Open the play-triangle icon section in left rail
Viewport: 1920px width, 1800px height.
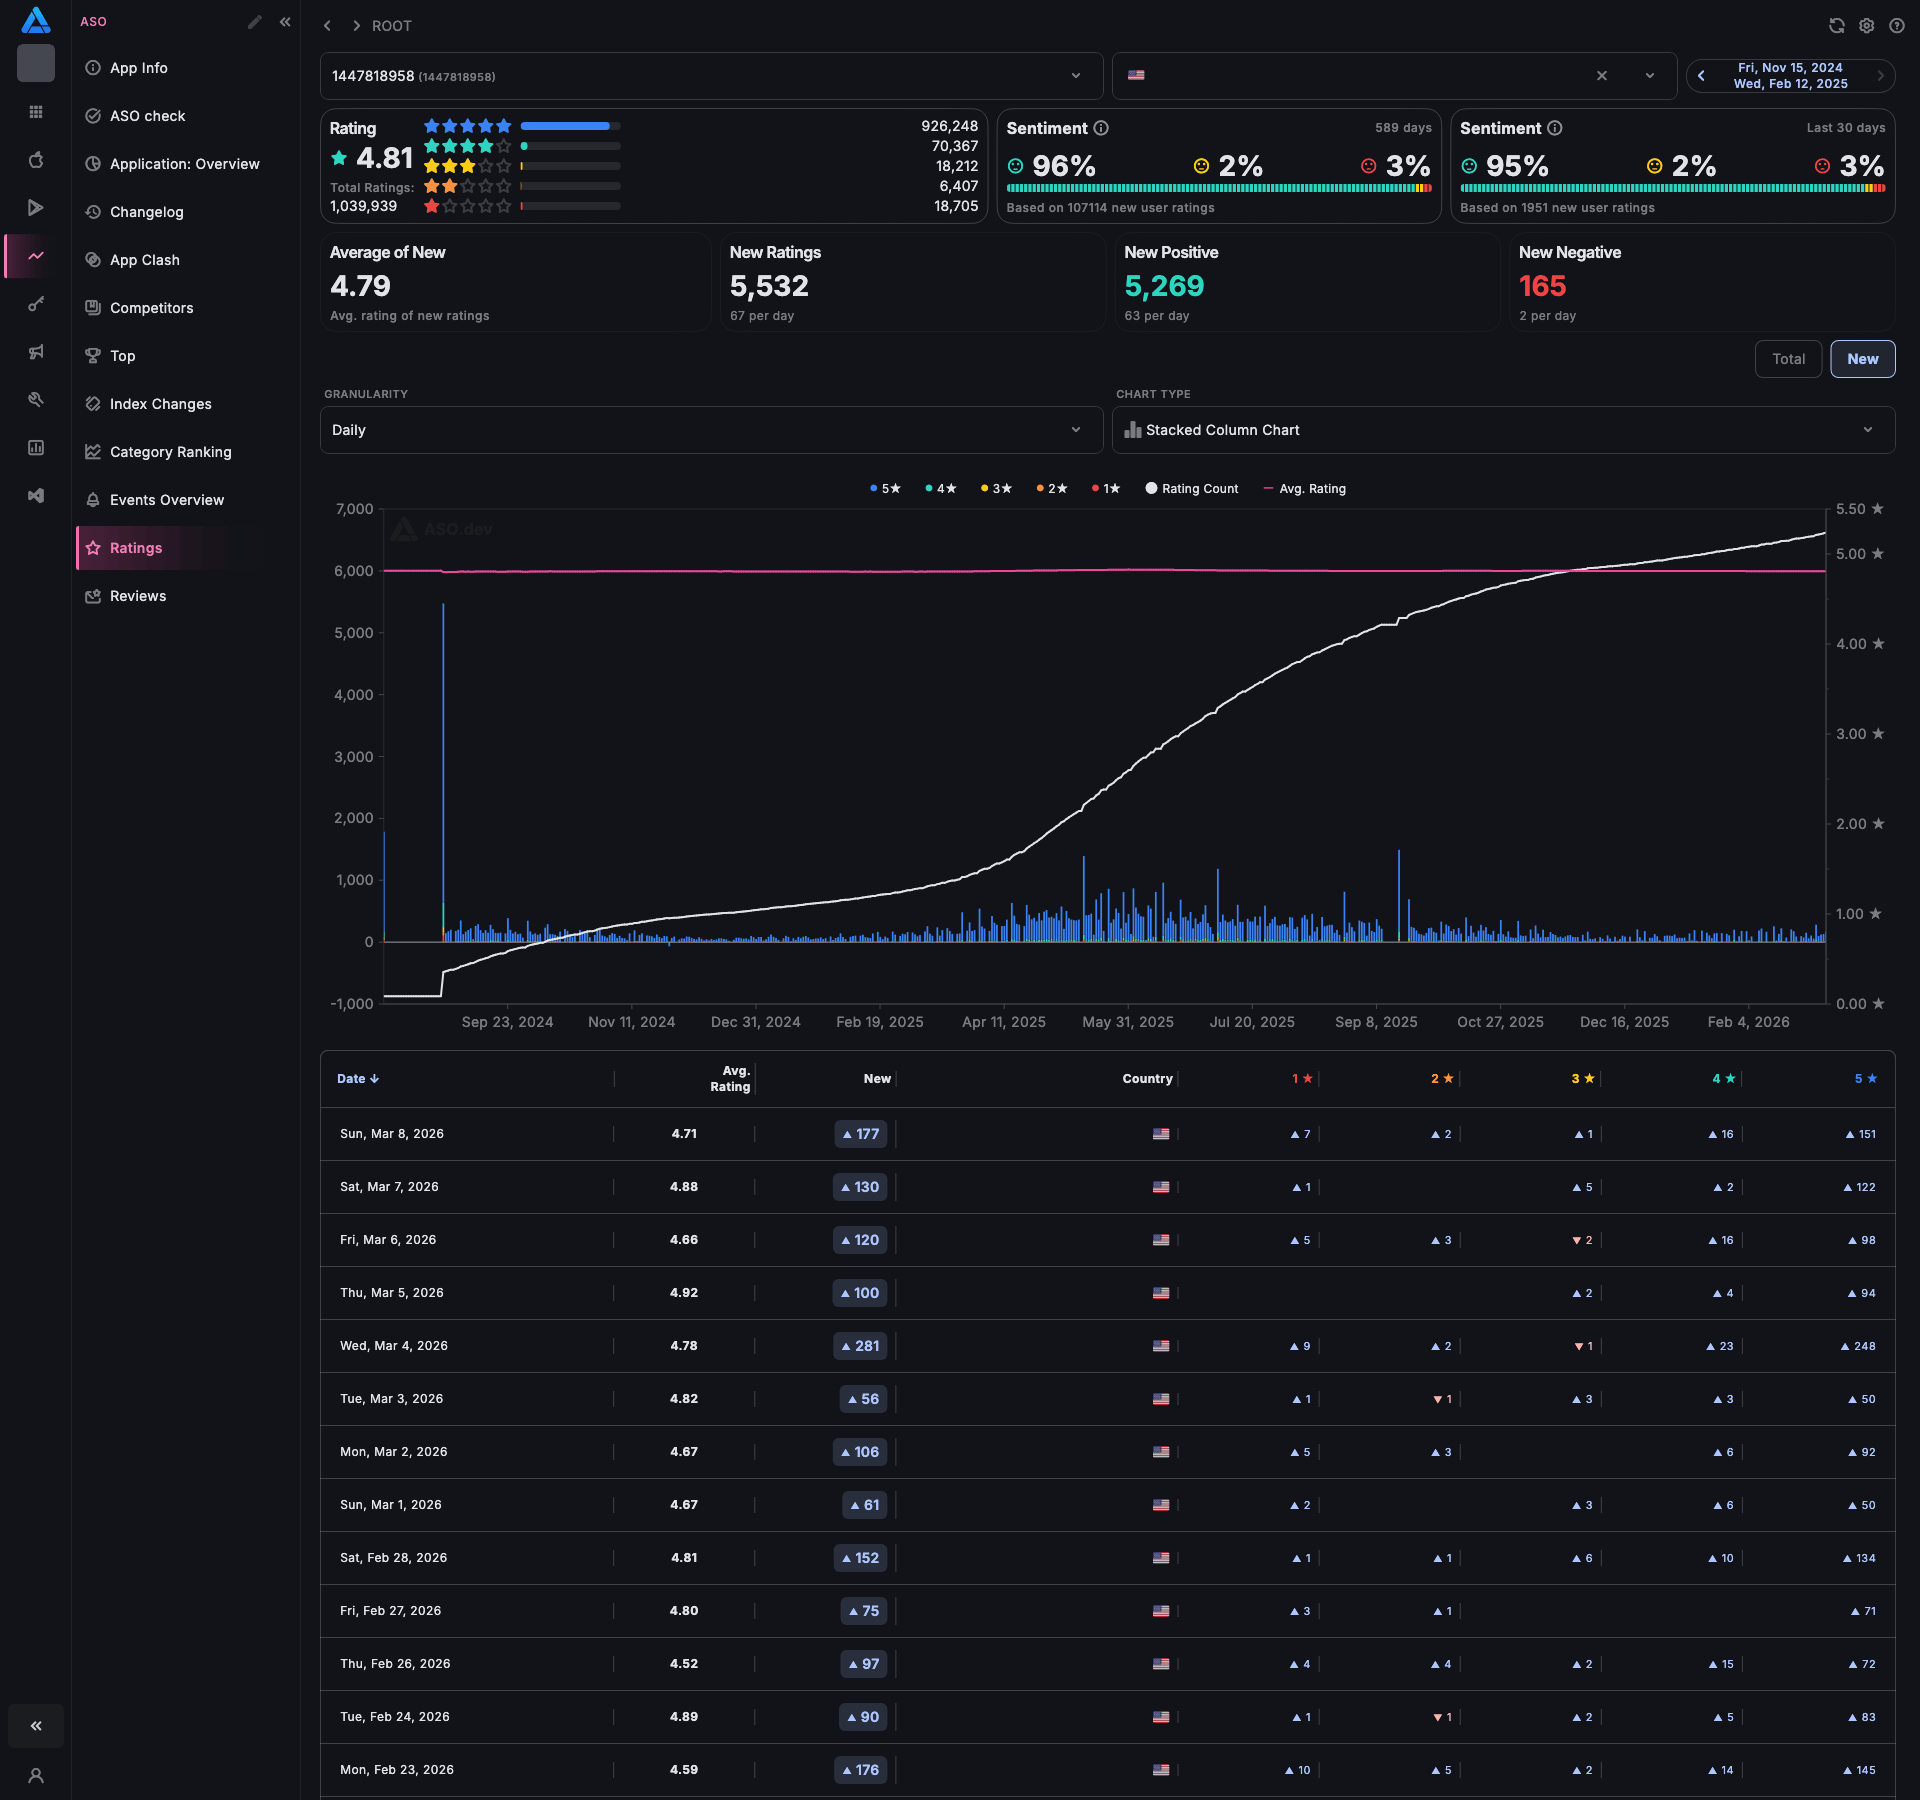(36, 208)
